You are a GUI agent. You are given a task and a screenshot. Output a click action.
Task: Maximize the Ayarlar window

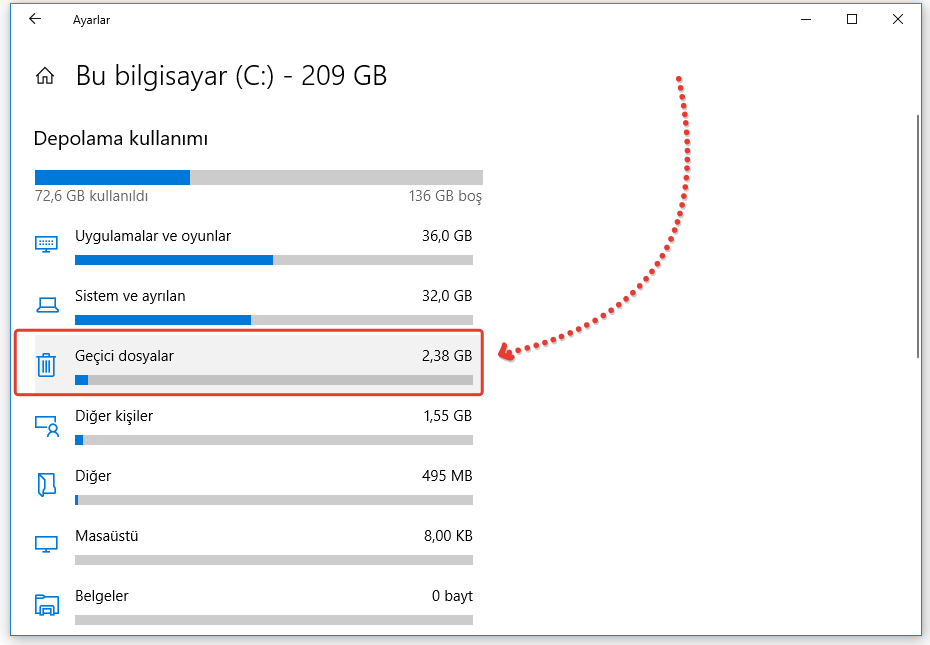pyautogui.click(x=852, y=19)
